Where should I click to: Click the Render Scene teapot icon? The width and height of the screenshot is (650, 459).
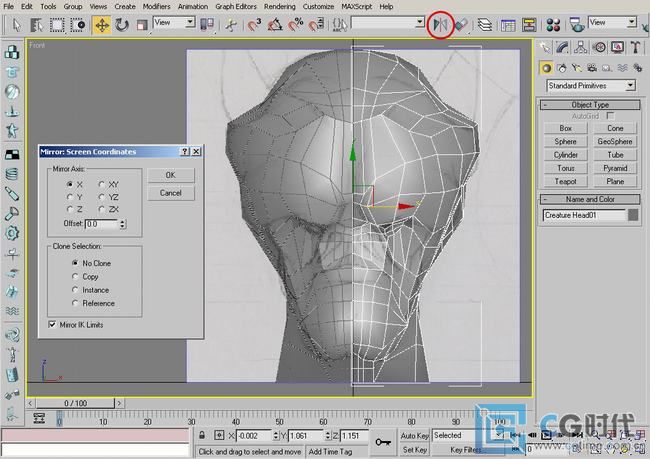click(577, 25)
